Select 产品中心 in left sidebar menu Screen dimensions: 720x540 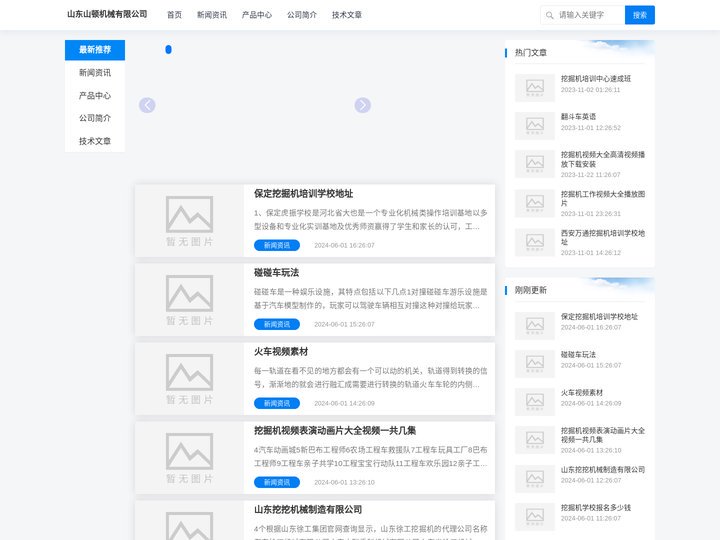[95, 96]
